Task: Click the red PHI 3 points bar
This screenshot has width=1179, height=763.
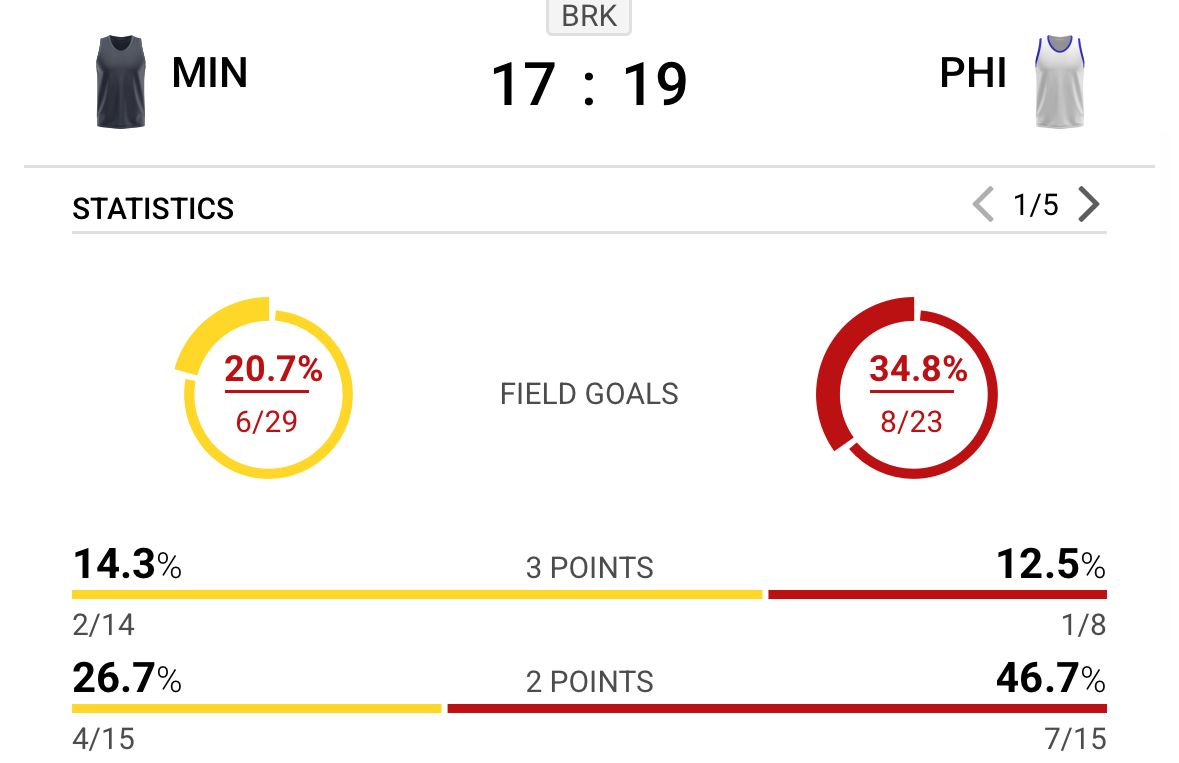Action: 937,595
